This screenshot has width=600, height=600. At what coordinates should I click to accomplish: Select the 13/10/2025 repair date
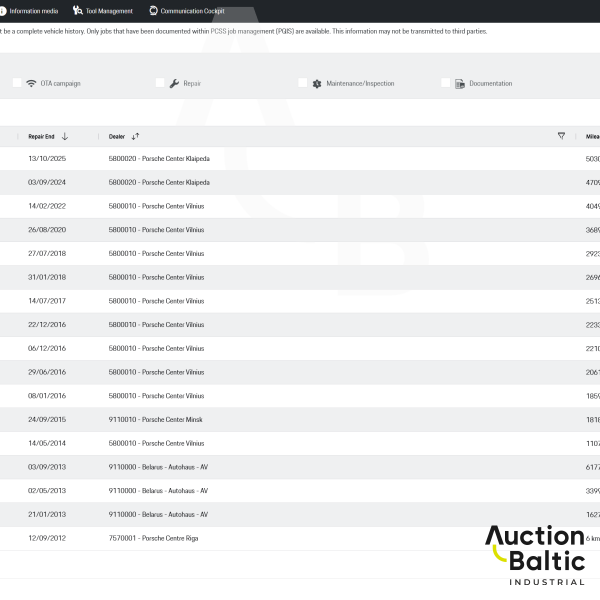click(47, 158)
